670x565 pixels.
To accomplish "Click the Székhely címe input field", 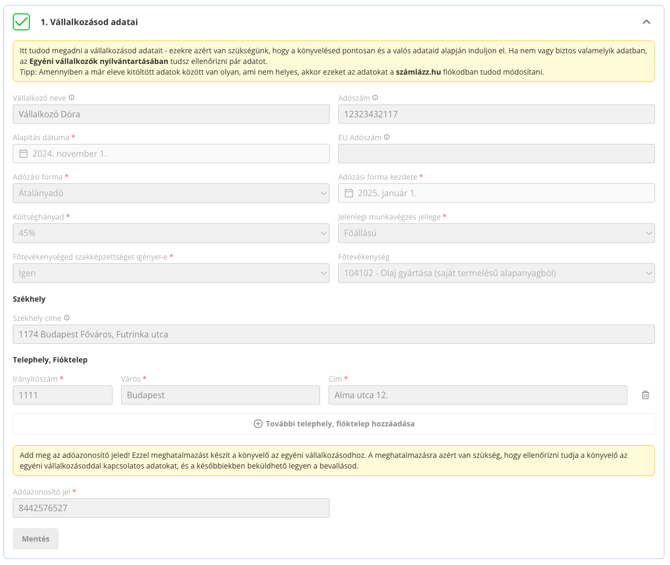I will (x=334, y=334).
